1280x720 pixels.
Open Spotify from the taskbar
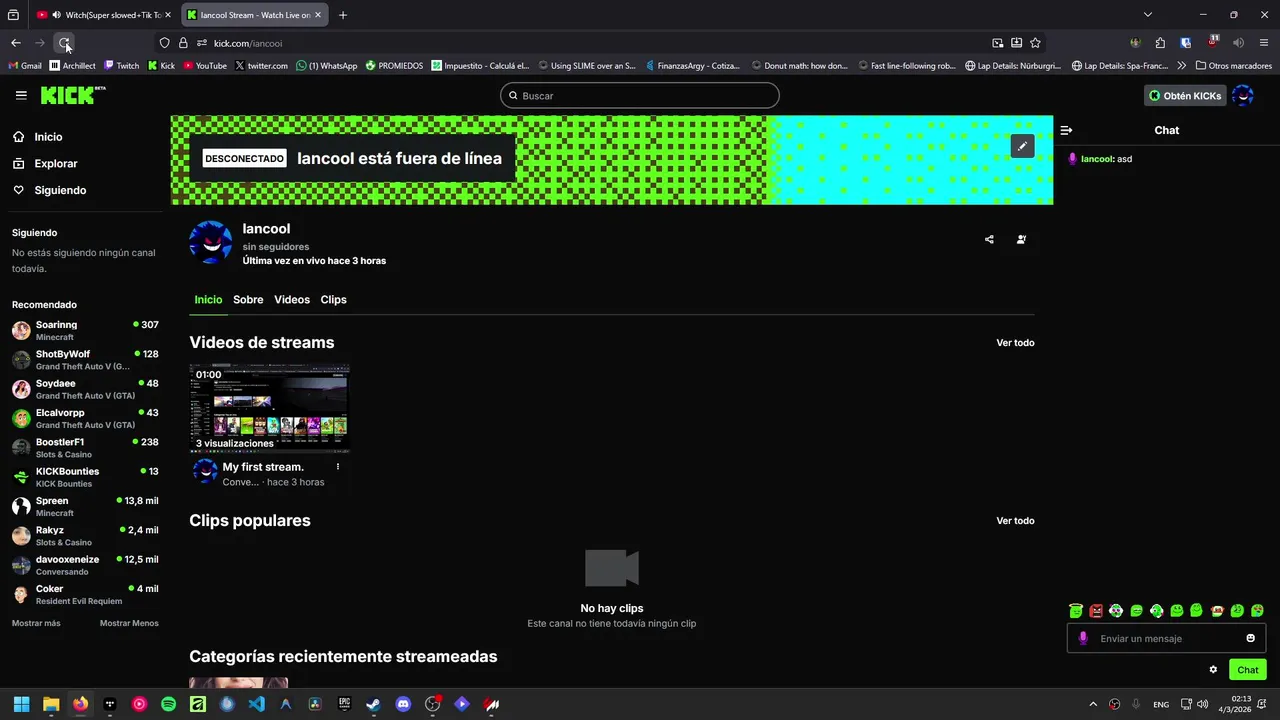(168, 704)
